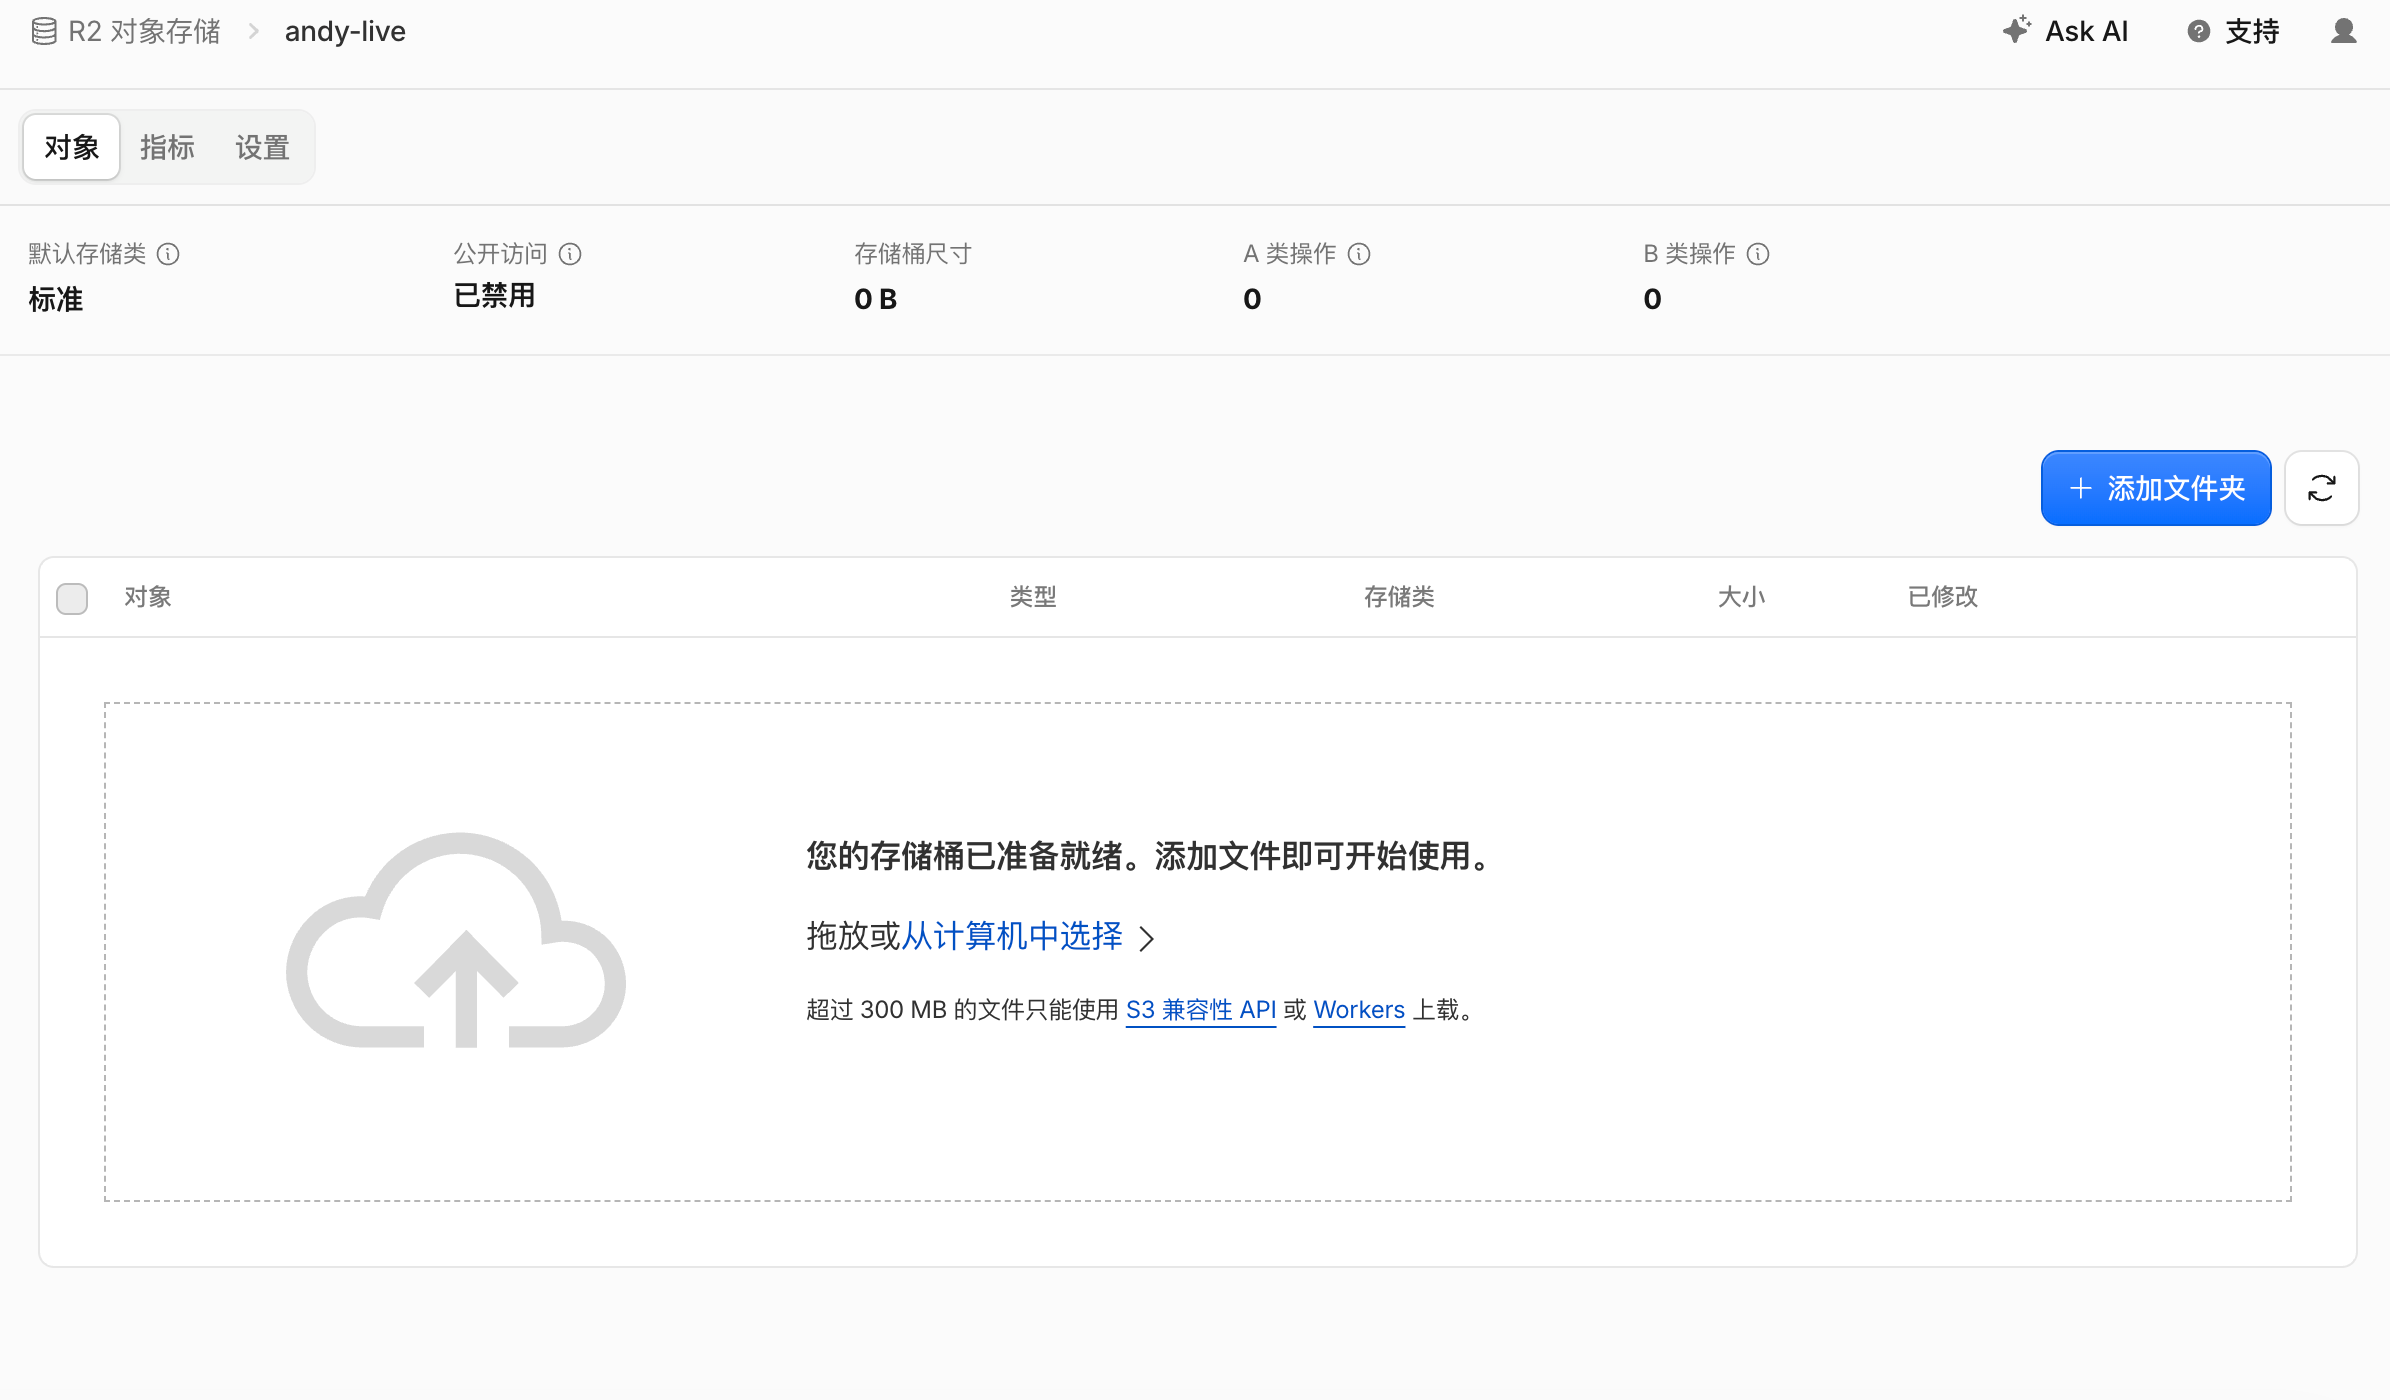Click the 类型 column header
Screen dimensions: 2390x1400
[1033, 597]
